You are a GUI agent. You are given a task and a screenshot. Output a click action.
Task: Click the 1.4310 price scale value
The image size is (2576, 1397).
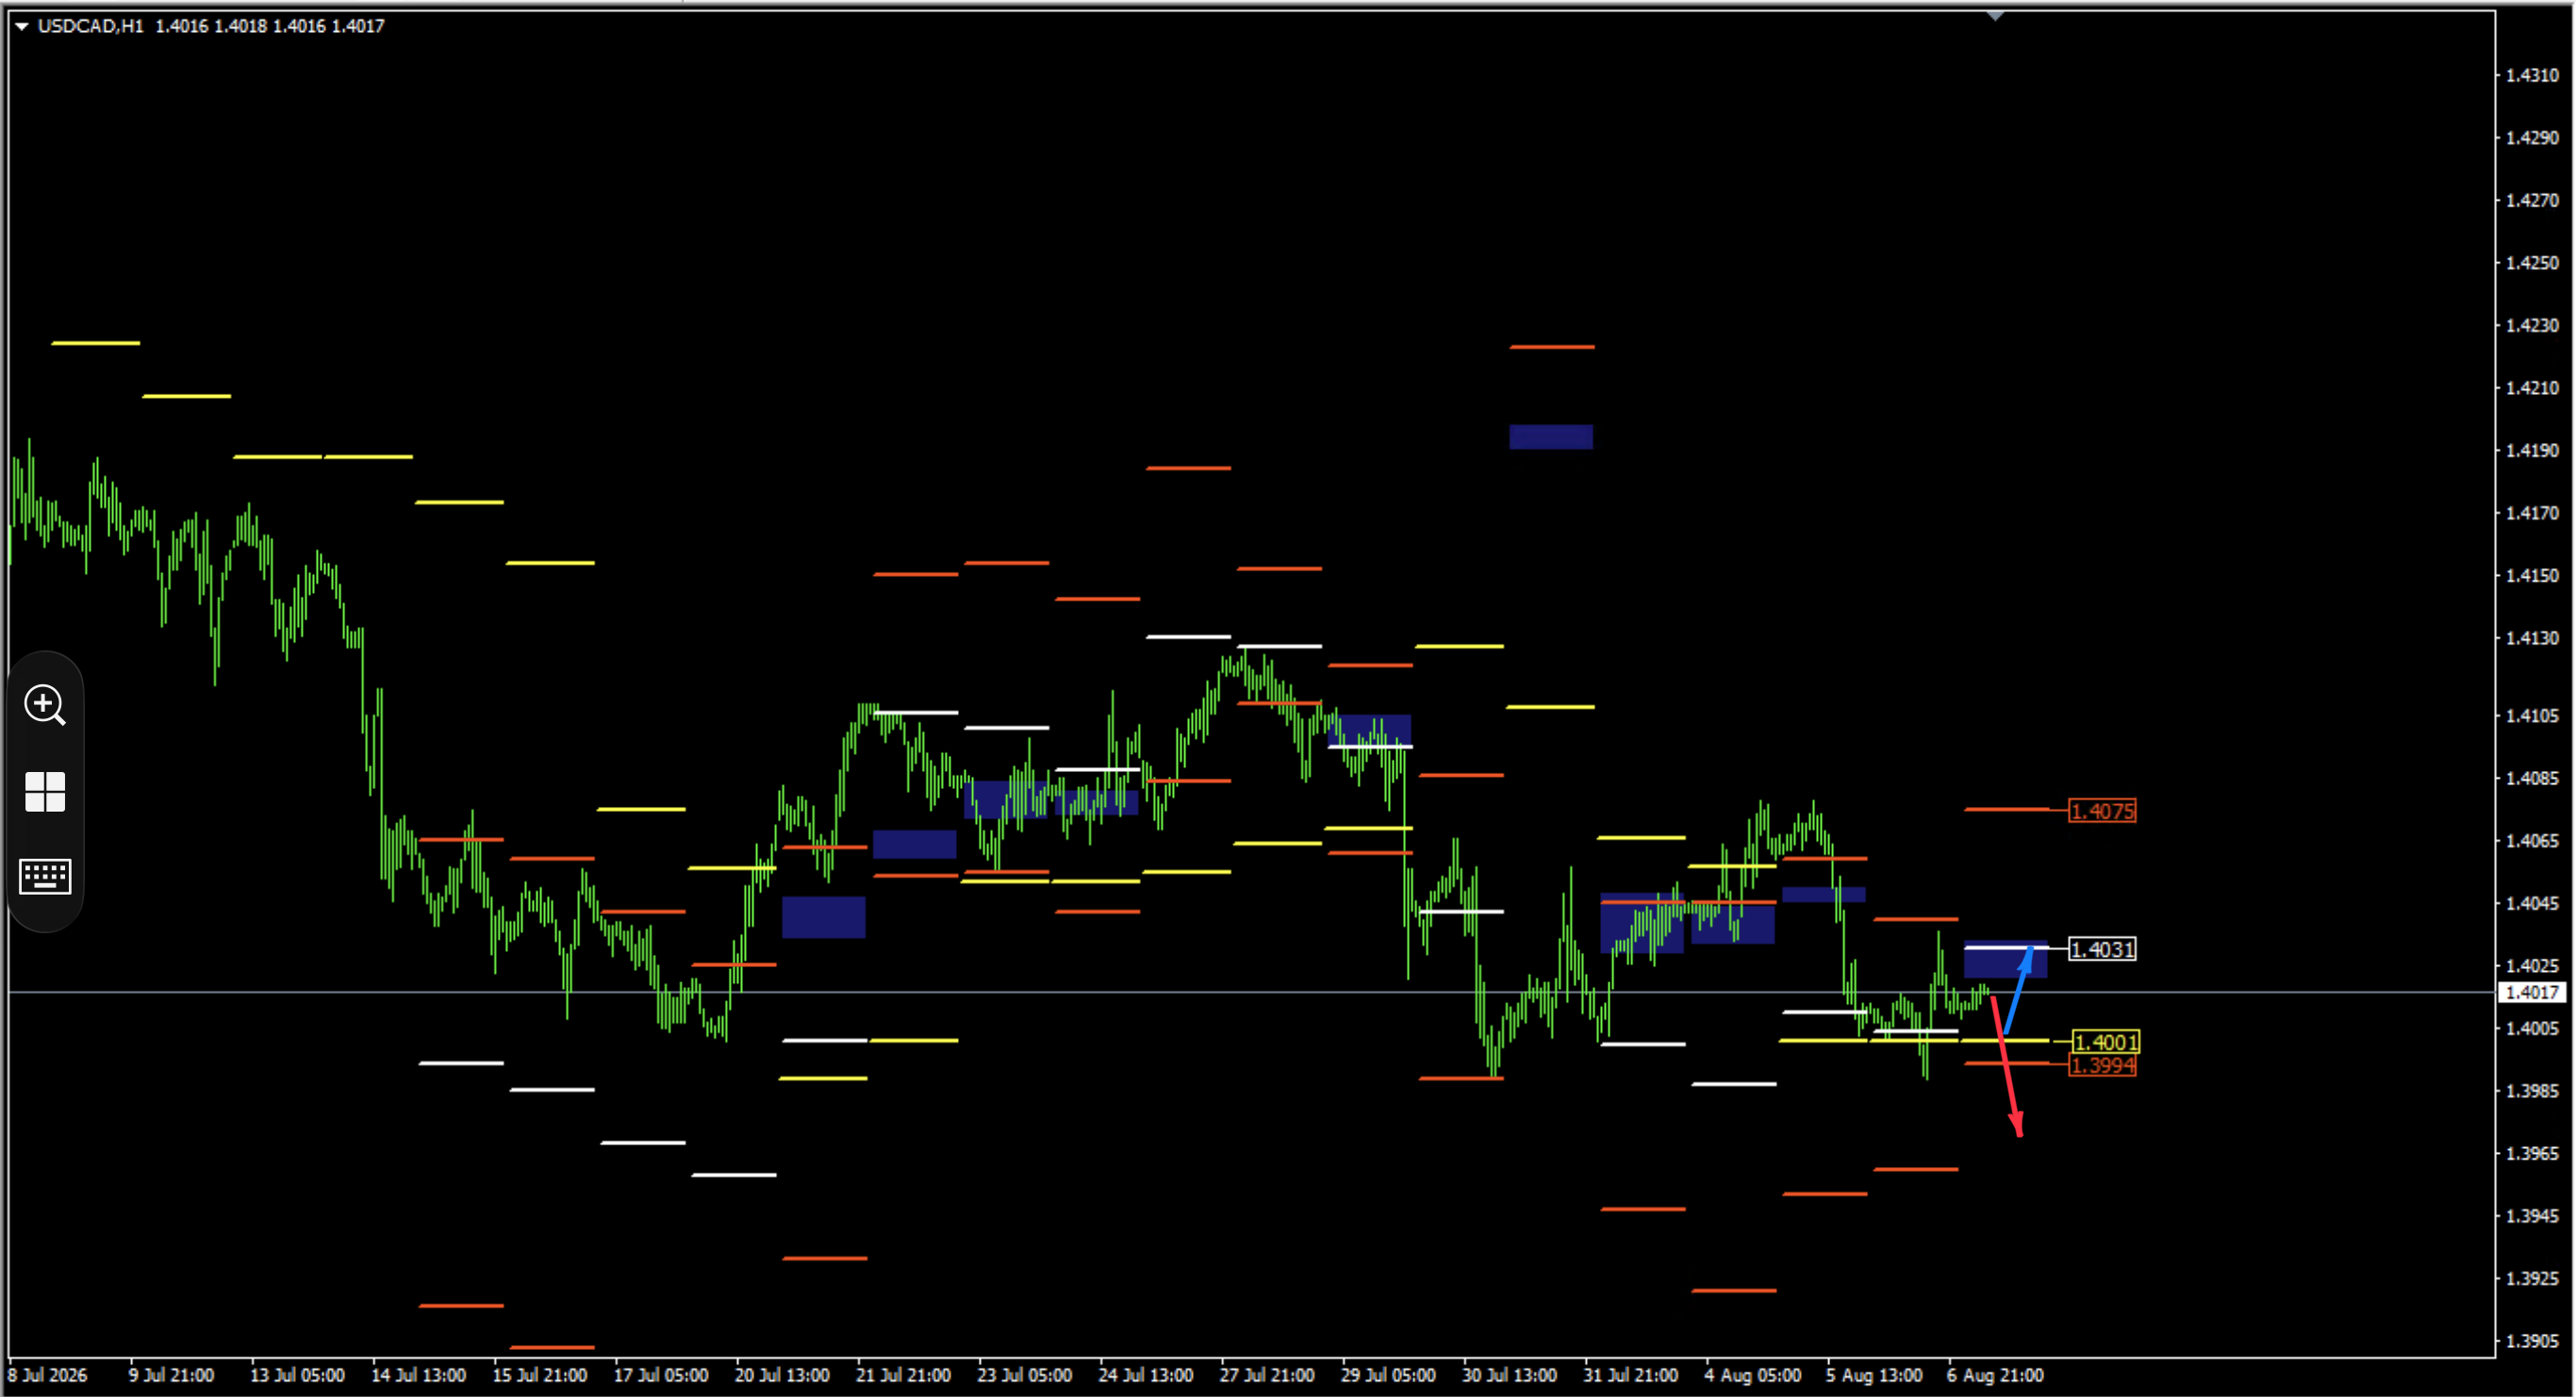coord(2532,75)
